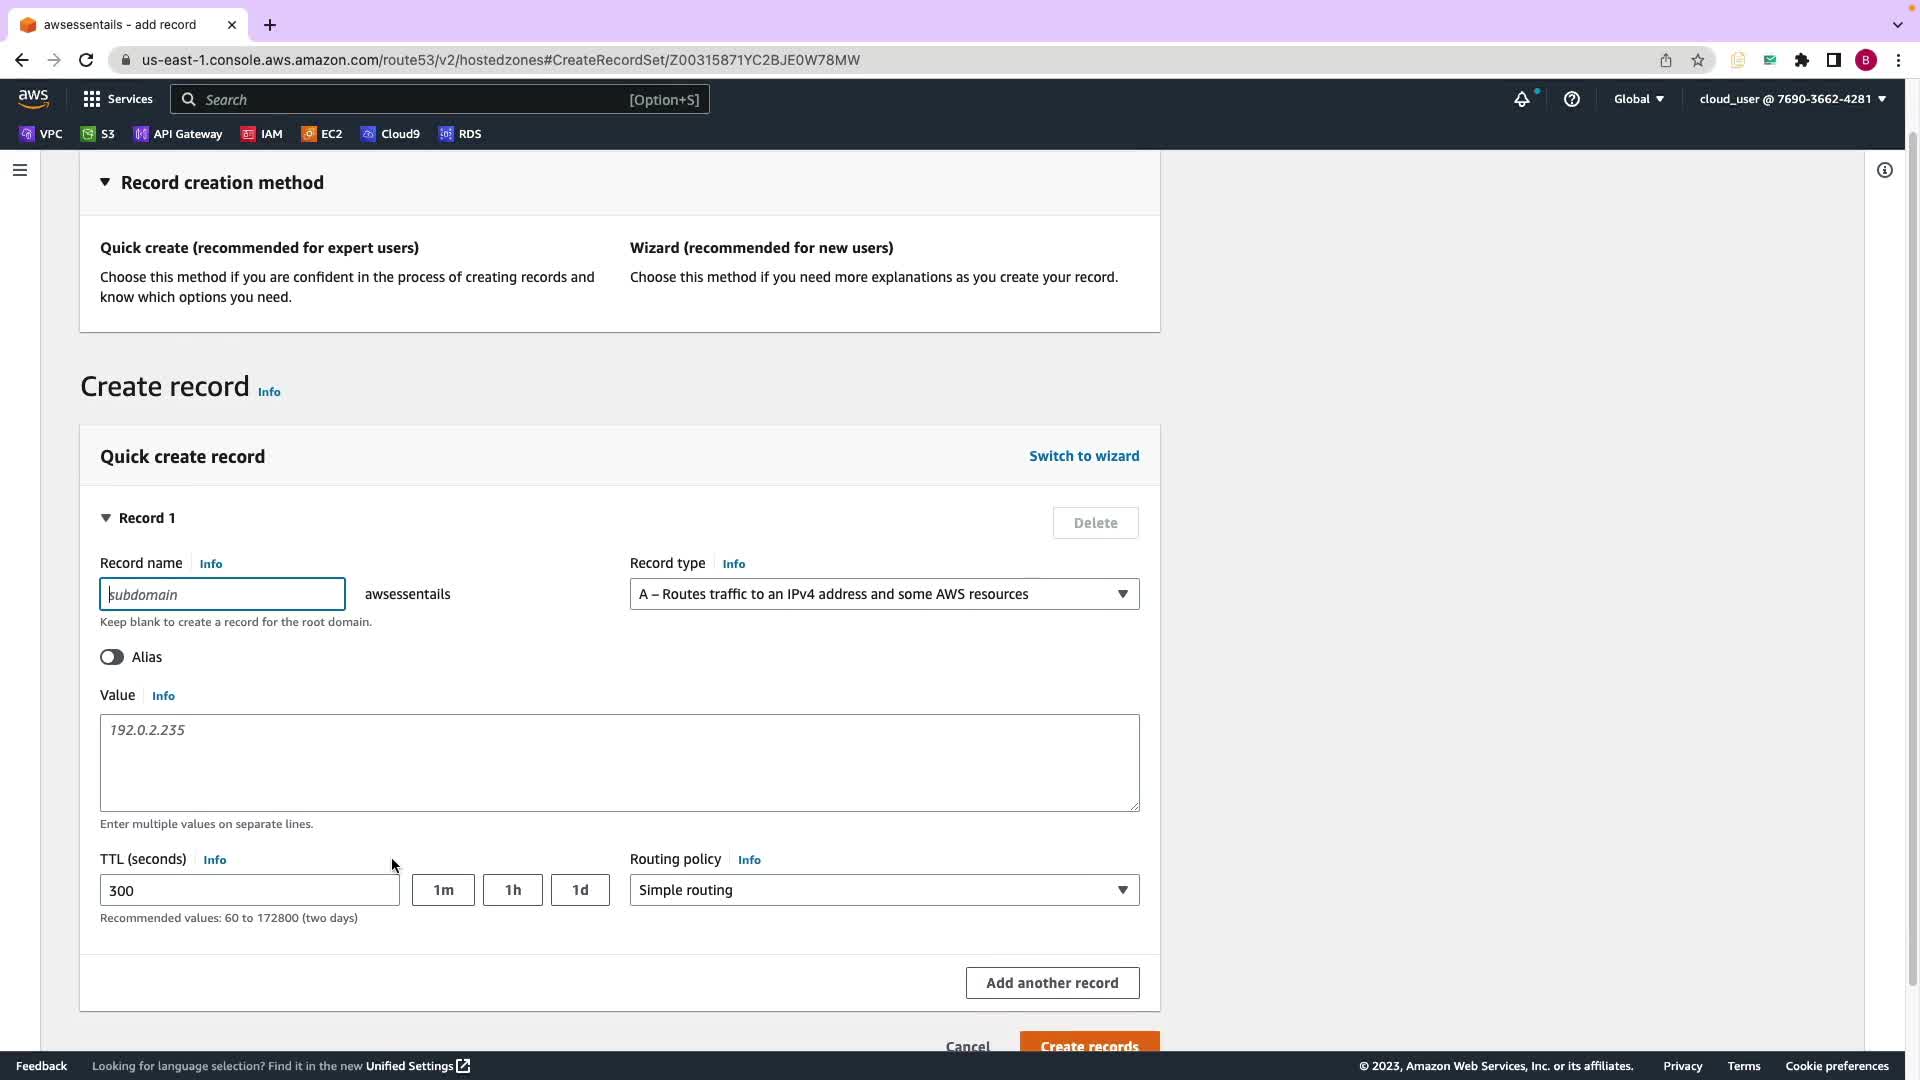This screenshot has width=1920, height=1080.
Task: Open the Services grid menu
Action: (117, 99)
